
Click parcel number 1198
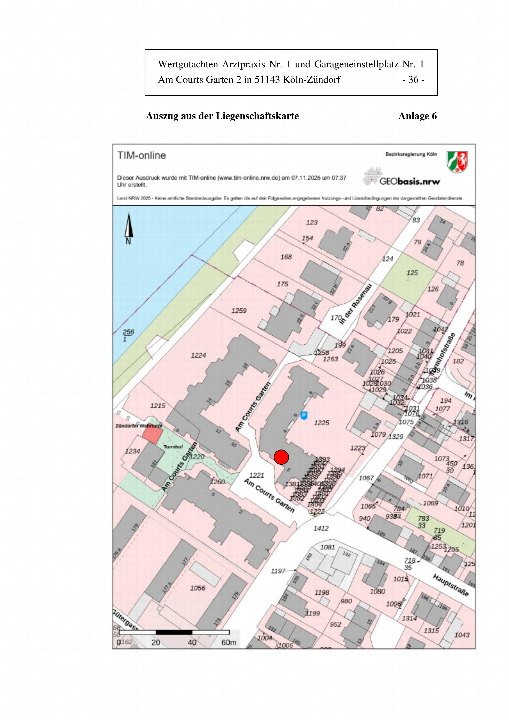point(322,593)
